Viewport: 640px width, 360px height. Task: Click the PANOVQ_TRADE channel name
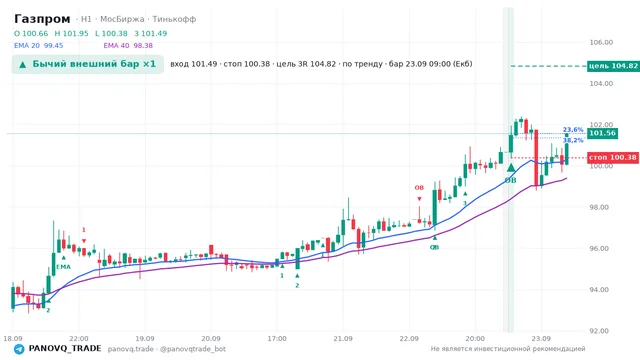click(x=65, y=349)
